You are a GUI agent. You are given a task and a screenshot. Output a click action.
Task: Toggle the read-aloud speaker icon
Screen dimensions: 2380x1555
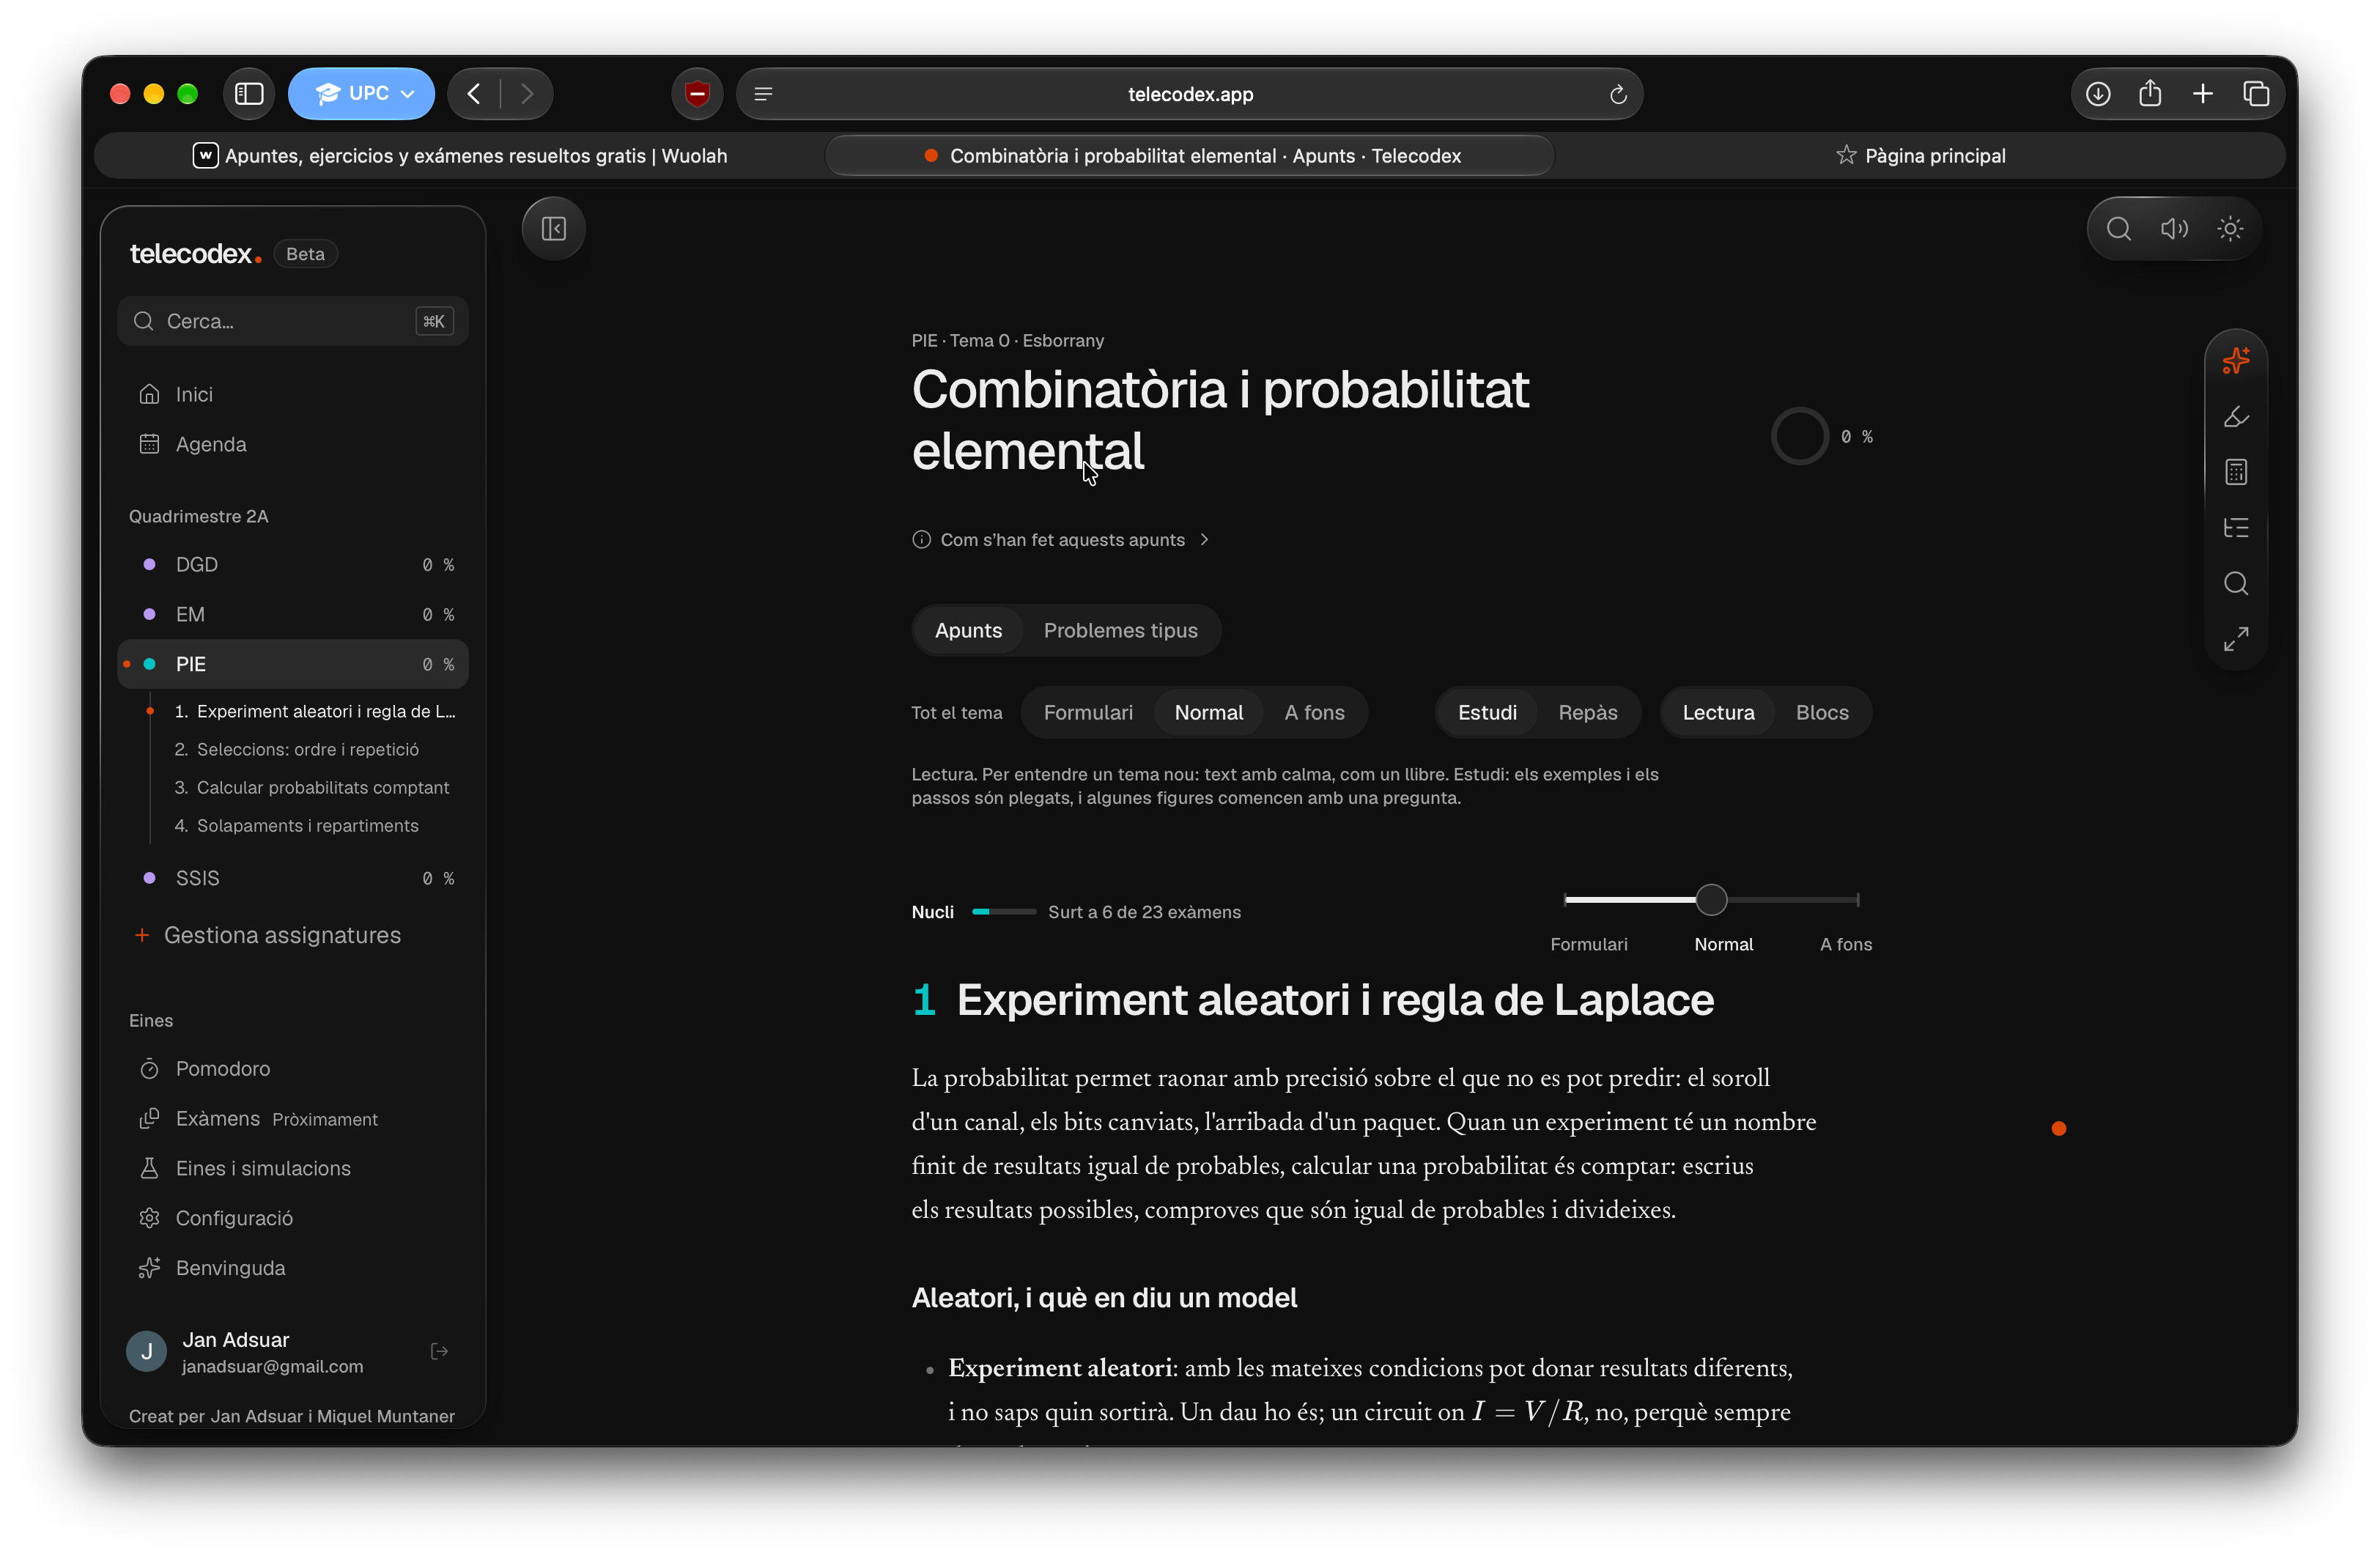(x=2174, y=229)
